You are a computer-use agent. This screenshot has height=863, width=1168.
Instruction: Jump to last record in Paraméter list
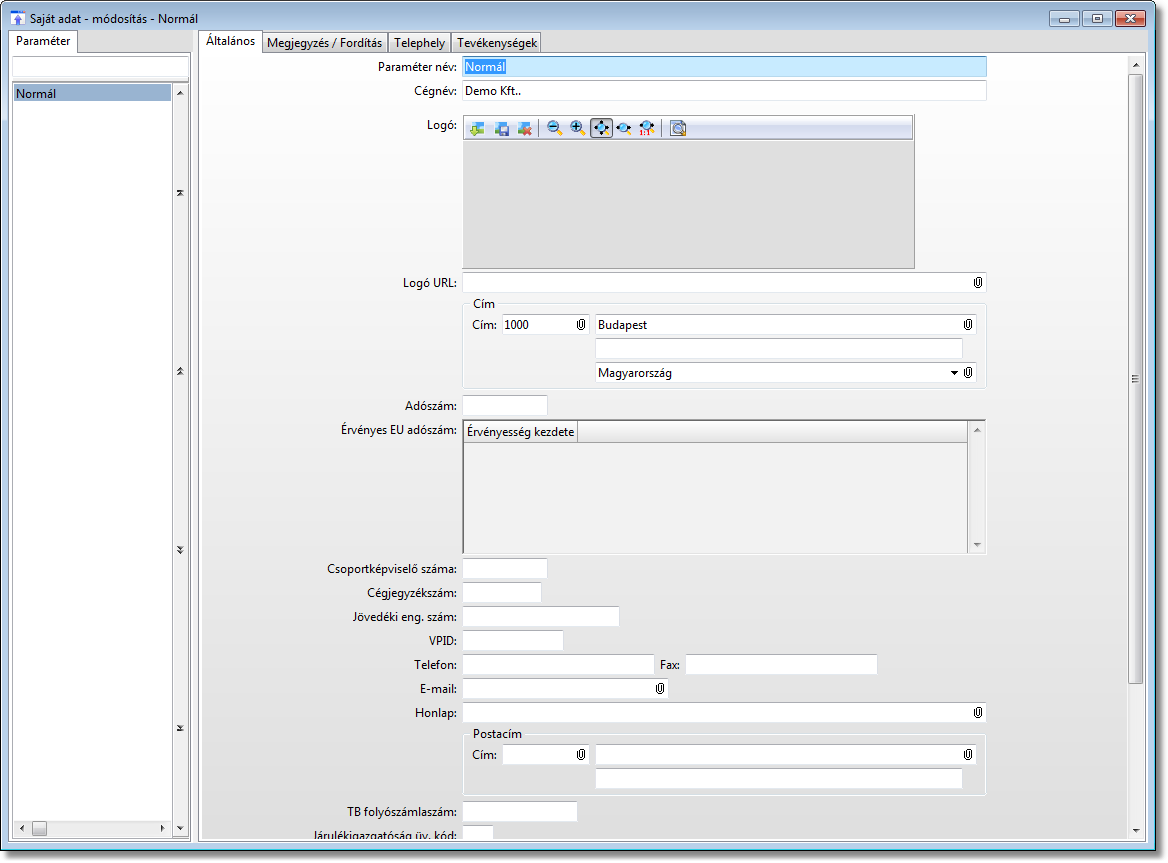coord(180,728)
